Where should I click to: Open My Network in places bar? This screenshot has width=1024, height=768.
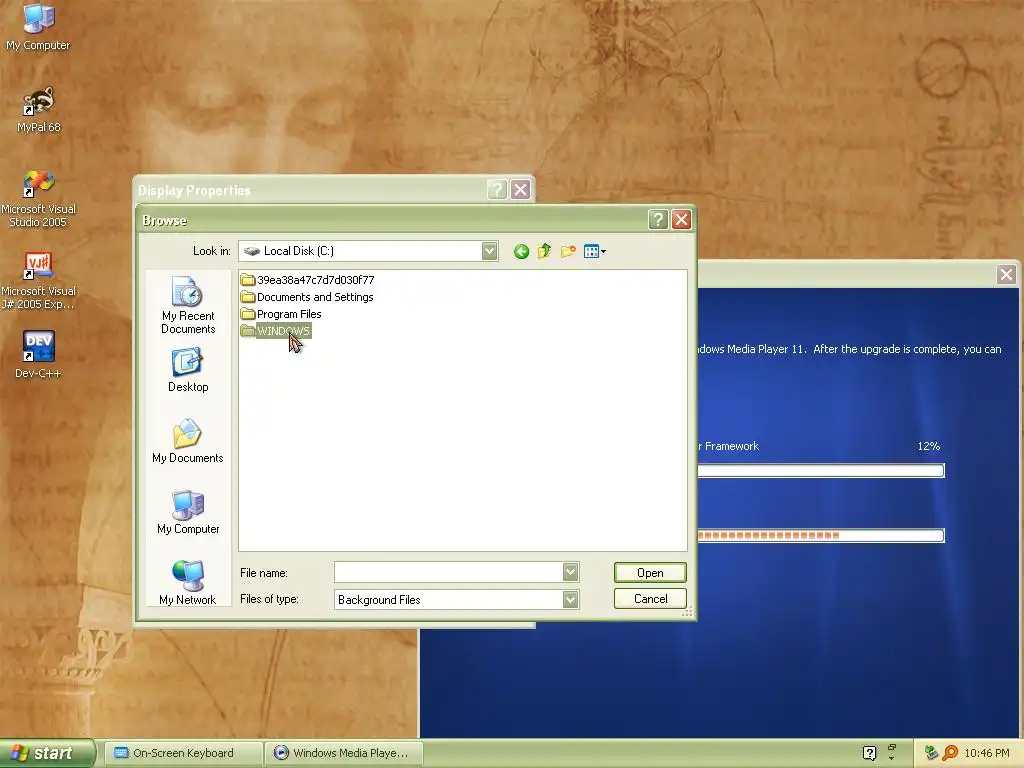click(x=188, y=583)
